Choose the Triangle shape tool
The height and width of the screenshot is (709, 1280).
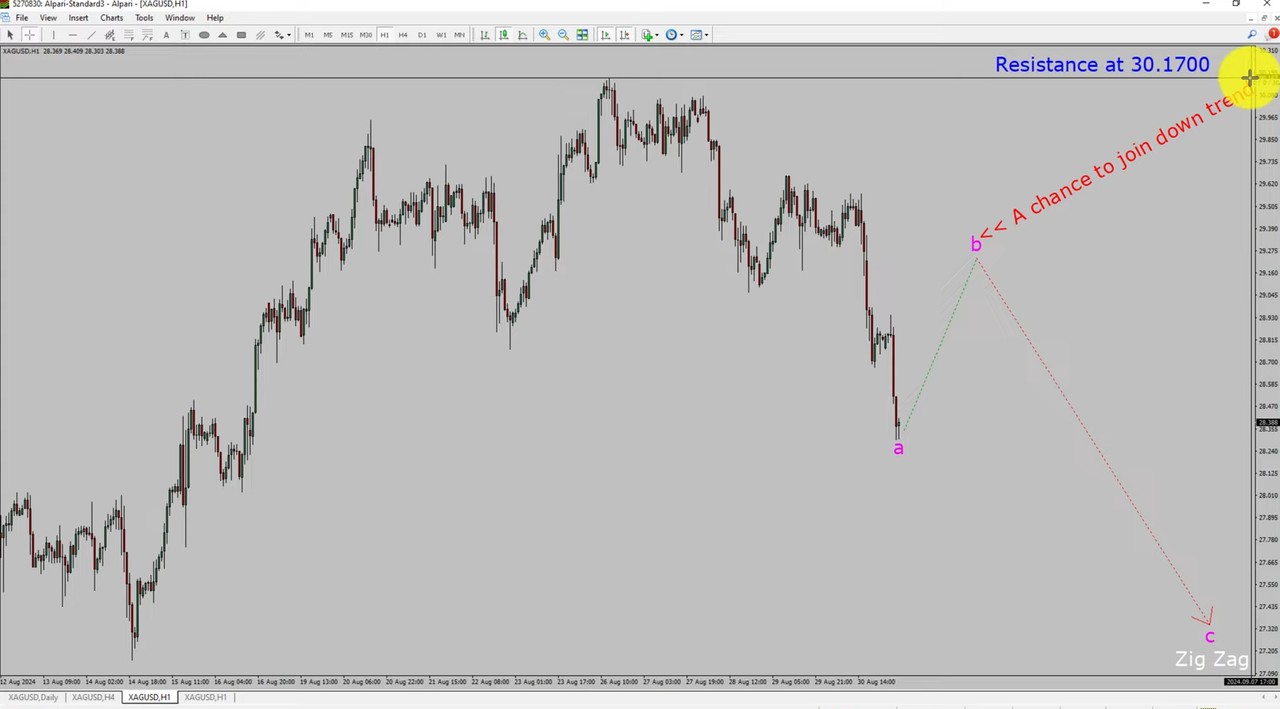click(x=223, y=35)
